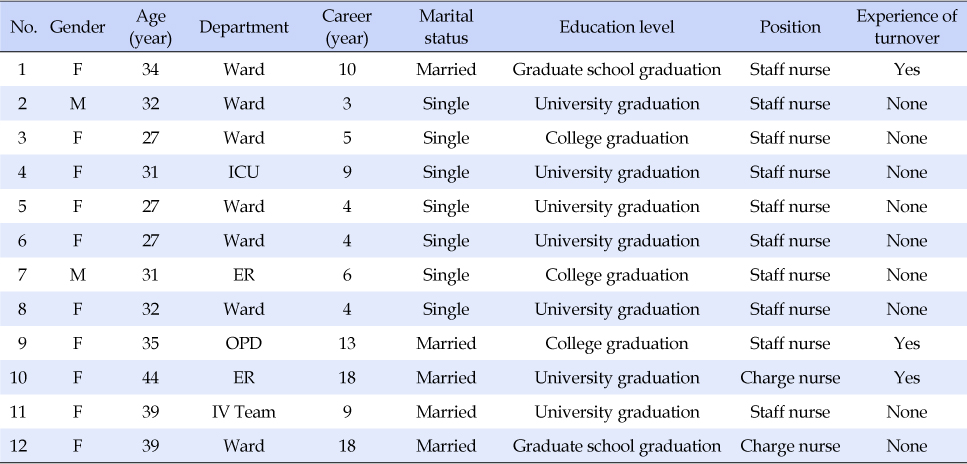The width and height of the screenshot is (967, 464).
Task: Click the Marital status header
Action: [446, 27]
